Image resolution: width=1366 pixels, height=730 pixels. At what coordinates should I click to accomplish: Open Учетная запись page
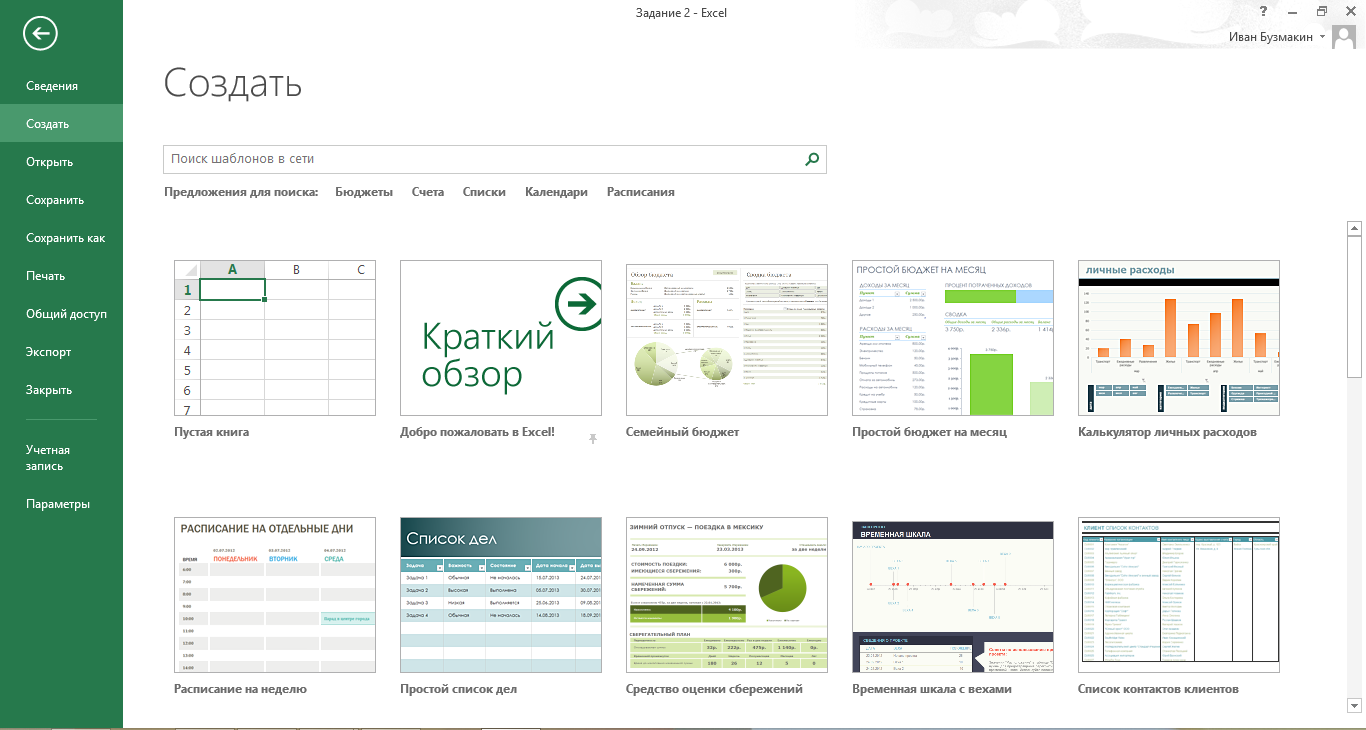click(61, 458)
